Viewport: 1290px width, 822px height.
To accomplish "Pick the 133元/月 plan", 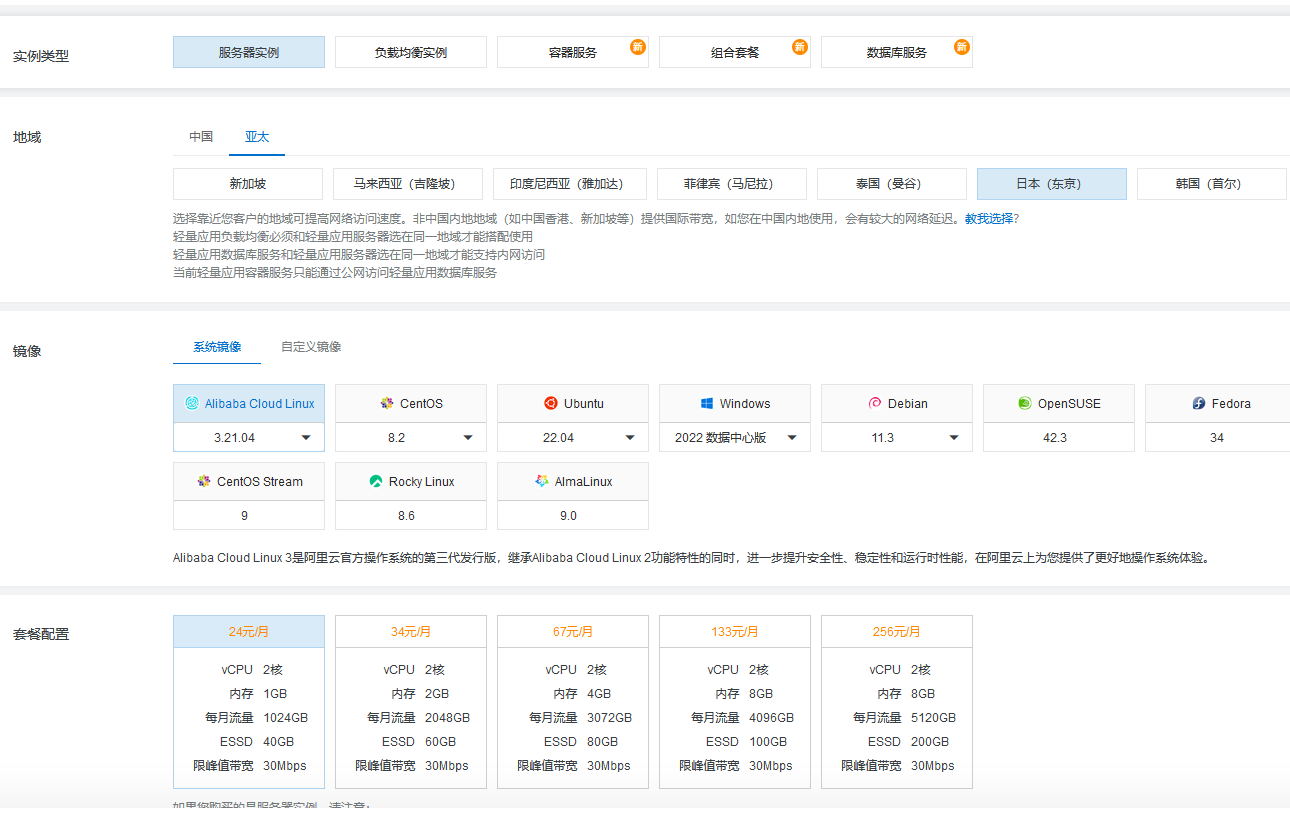I will pos(735,702).
